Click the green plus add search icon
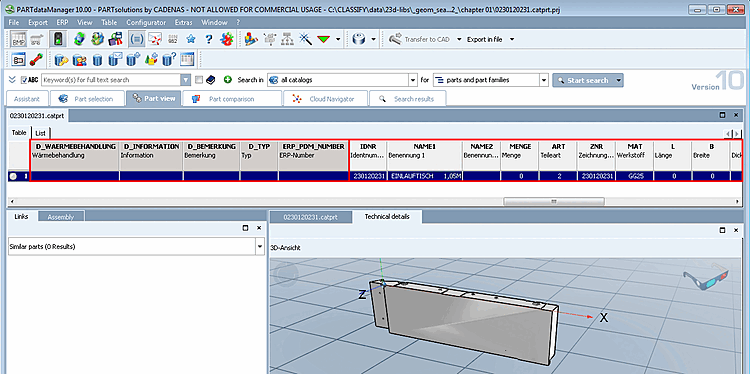Image resolution: width=750 pixels, height=374 pixels. [x=228, y=80]
